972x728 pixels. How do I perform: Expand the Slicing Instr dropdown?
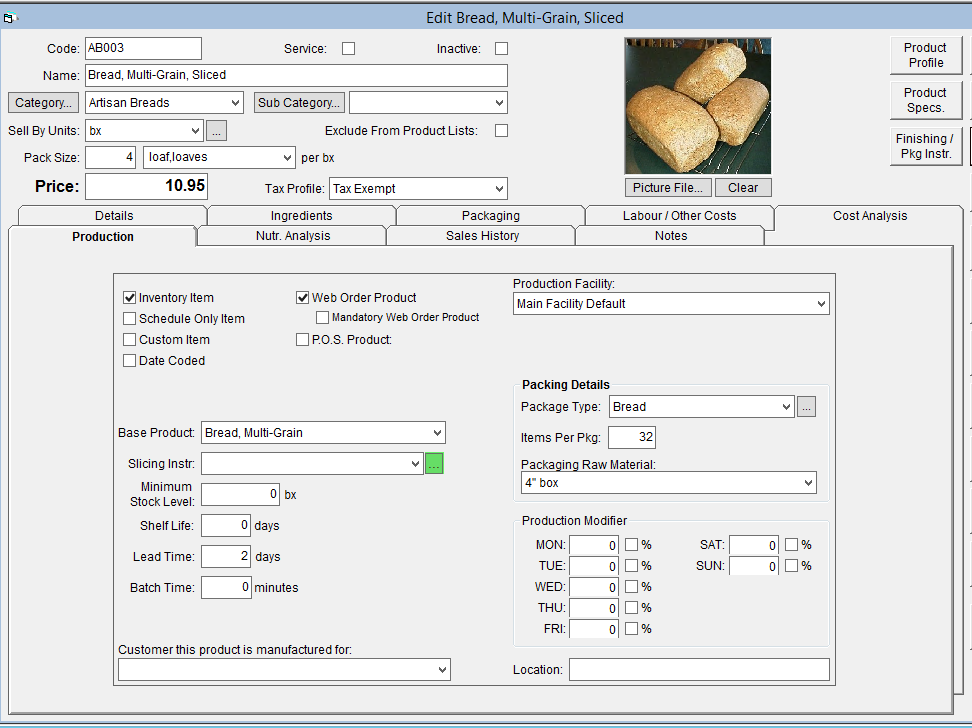click(x=415, y=464)
